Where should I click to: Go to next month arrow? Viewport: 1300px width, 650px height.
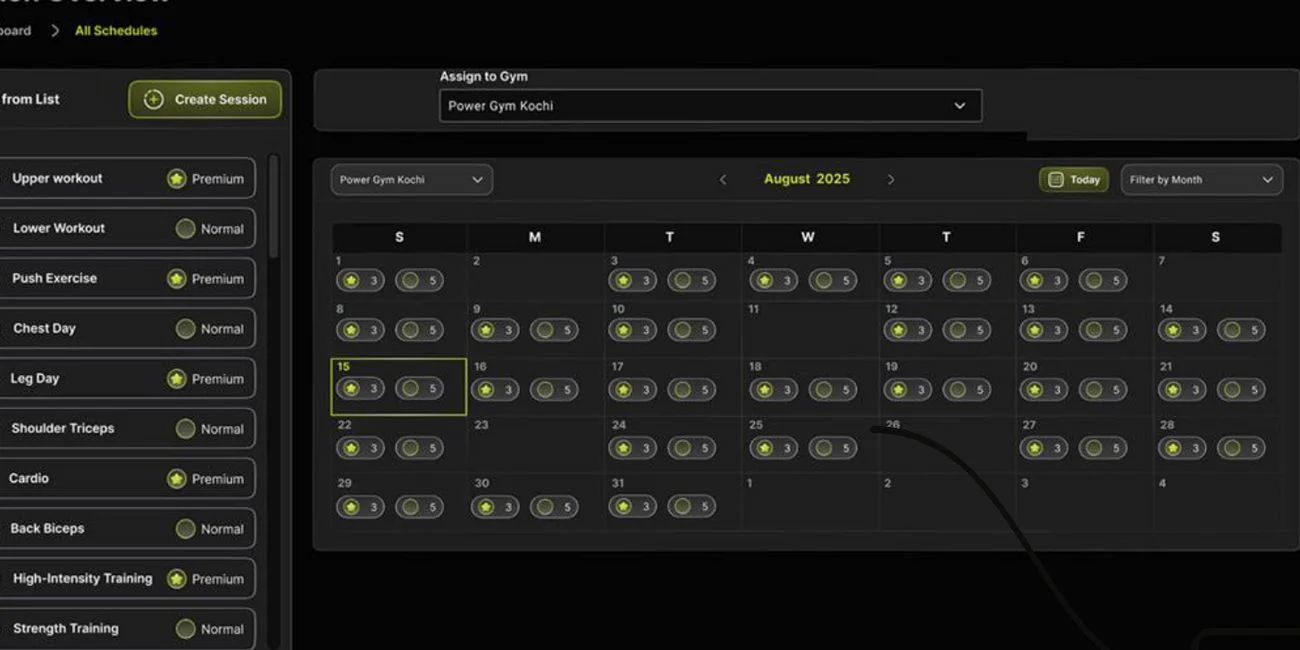(x=891, y=180)
